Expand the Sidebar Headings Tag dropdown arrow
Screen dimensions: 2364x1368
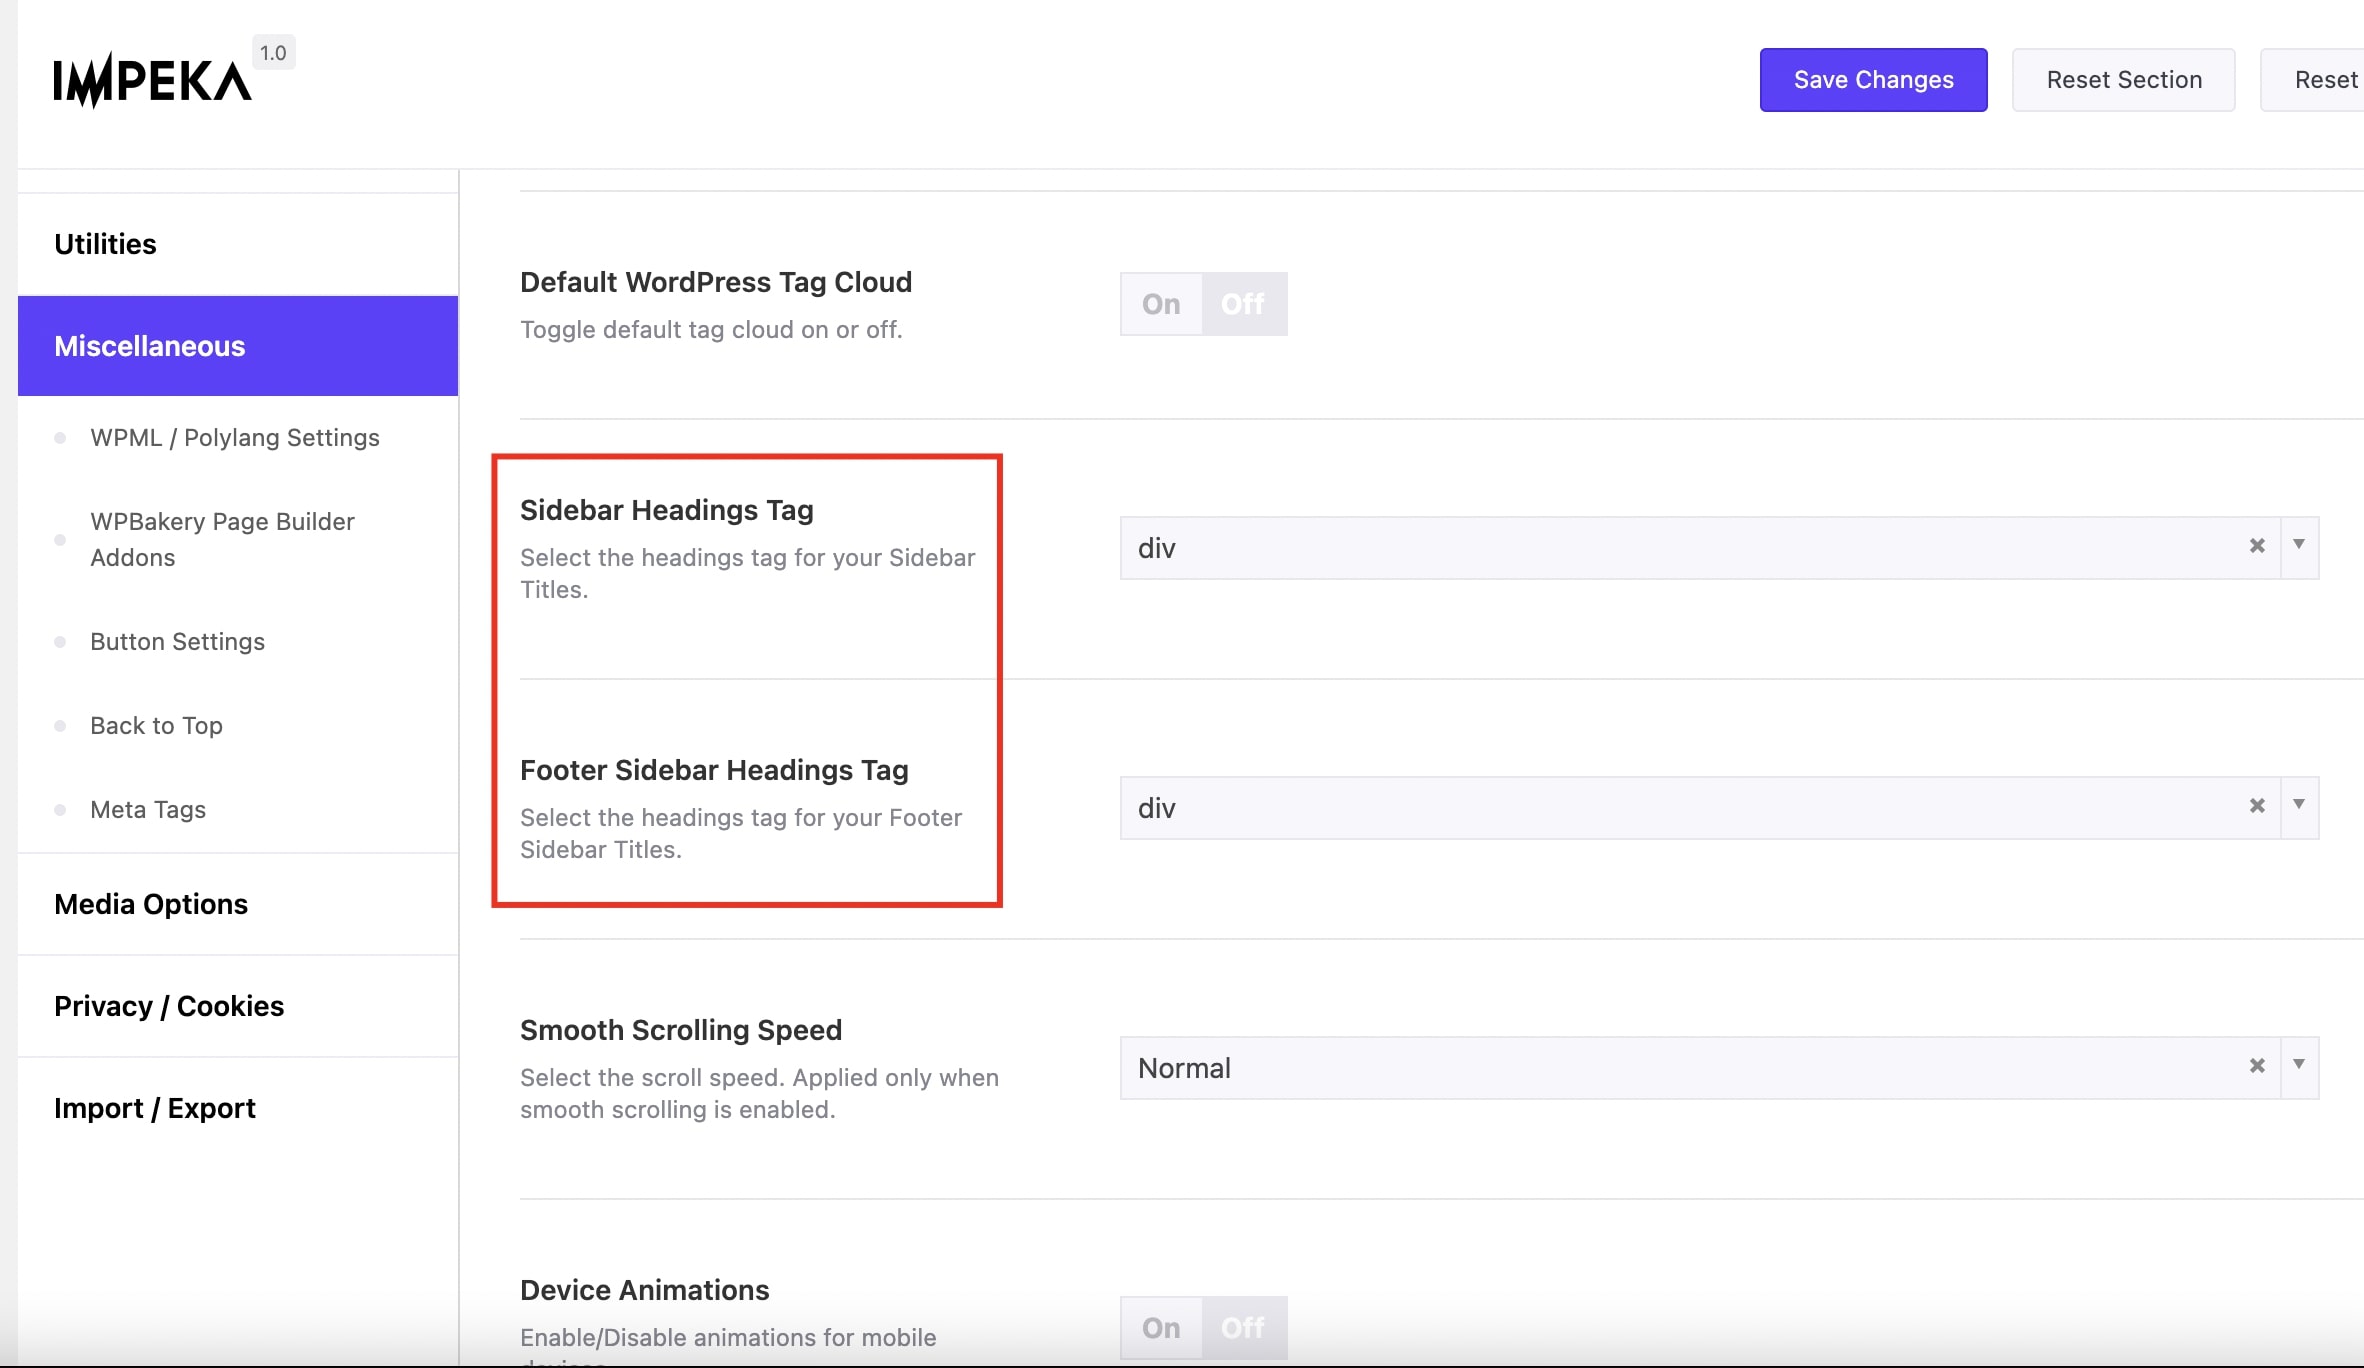2299,546
